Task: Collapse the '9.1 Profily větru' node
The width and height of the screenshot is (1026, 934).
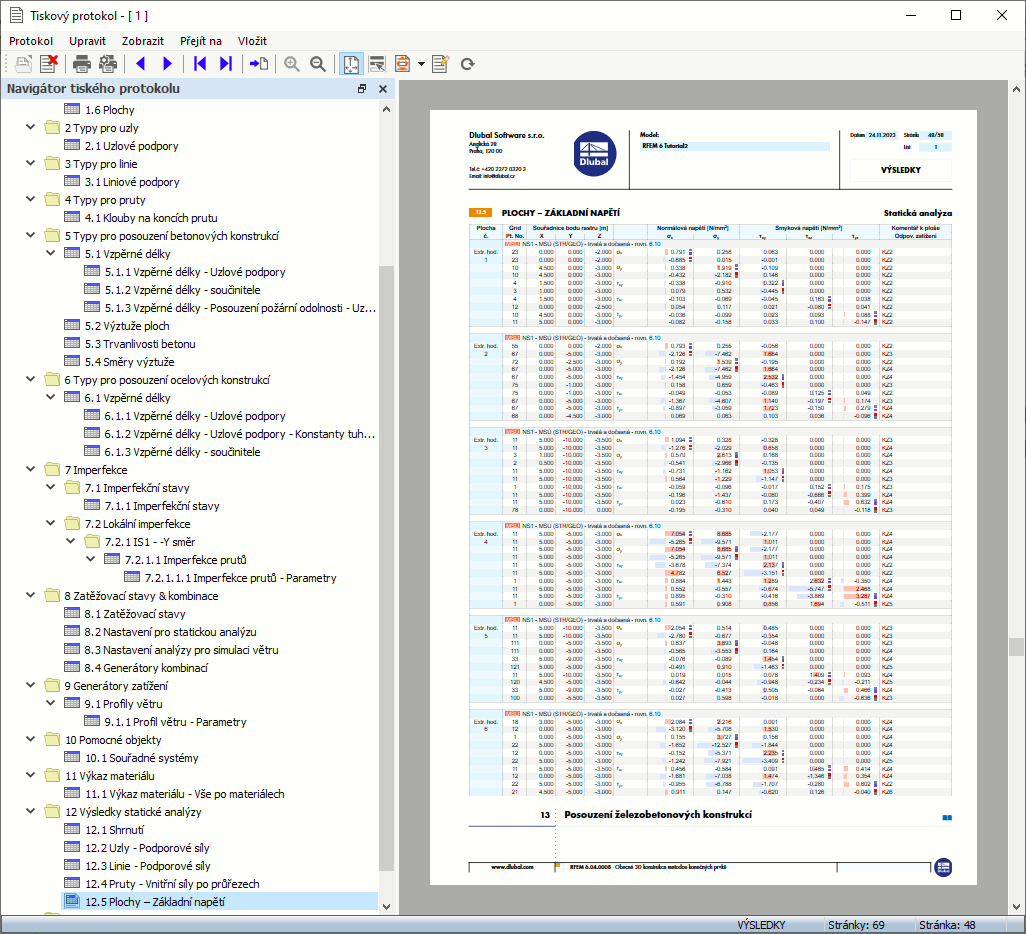Action: tap(50, 703)
